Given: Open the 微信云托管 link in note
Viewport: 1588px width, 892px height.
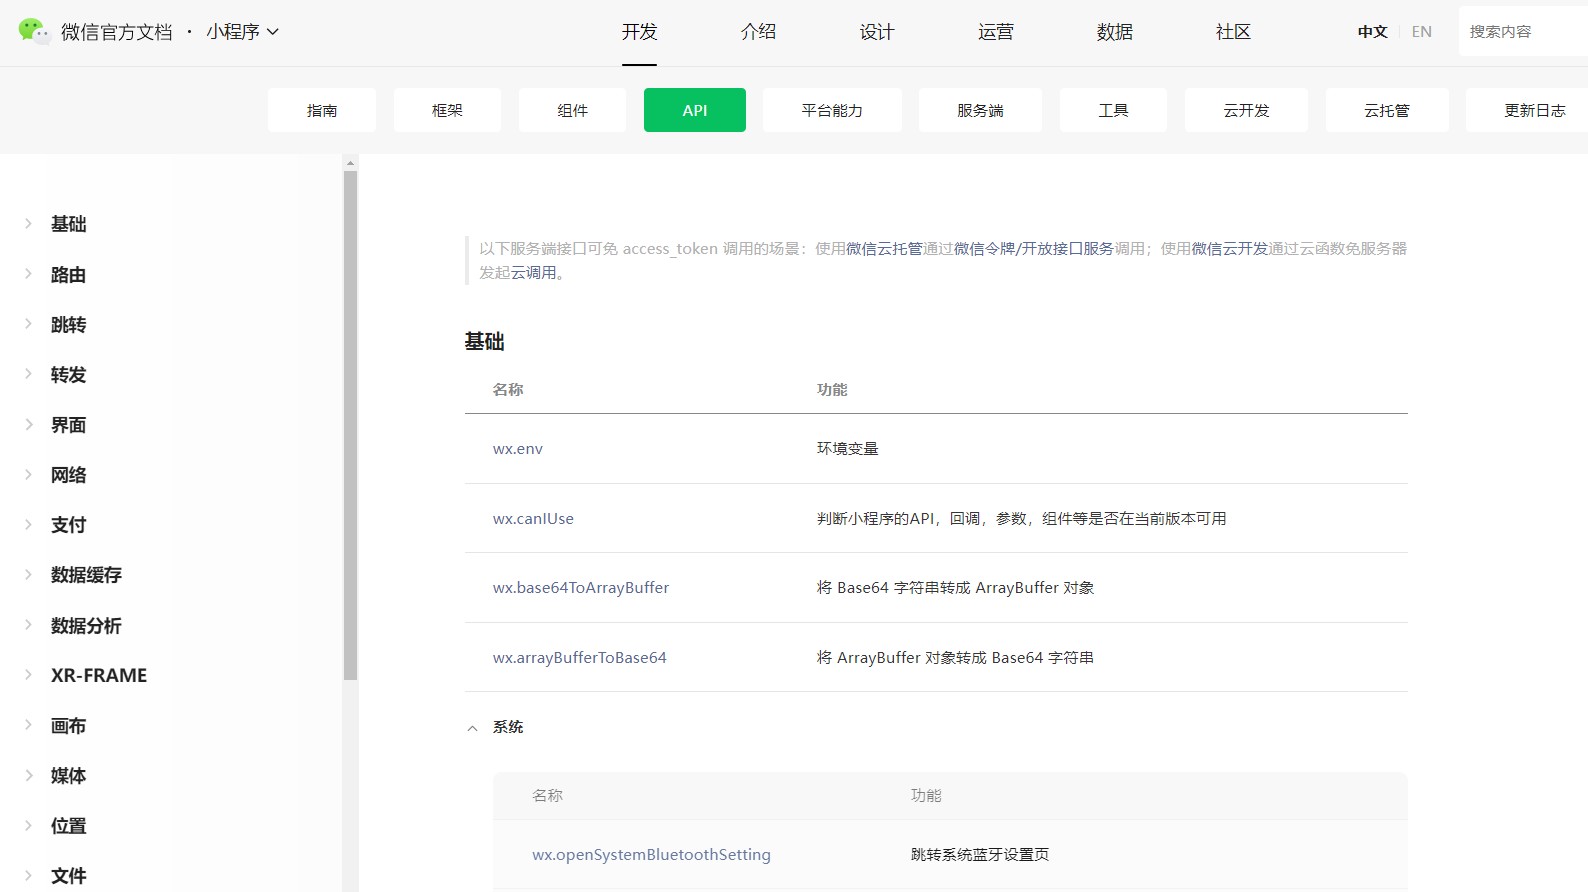Looking at the screenshot, I should (884, 248).
